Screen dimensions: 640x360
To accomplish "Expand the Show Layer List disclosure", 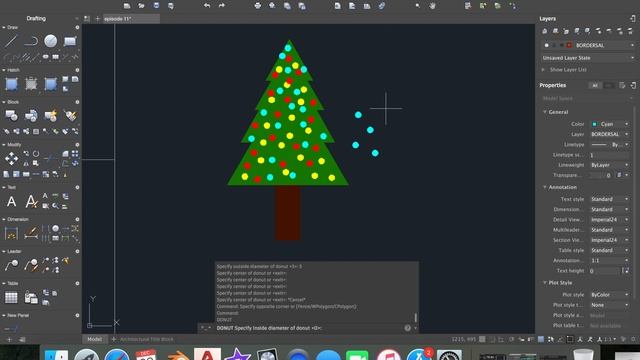I will (x=543, y=70).
